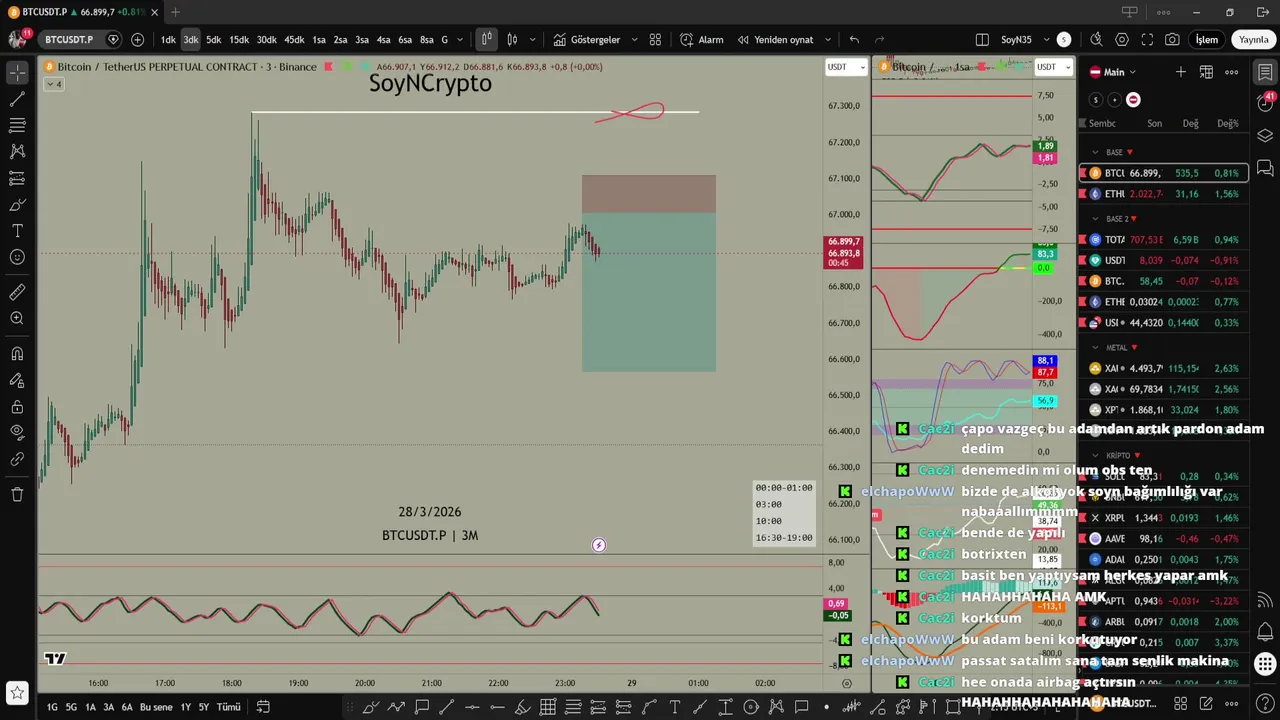
Task: Open favorites star toolbar button
Action: pos(17,692)
